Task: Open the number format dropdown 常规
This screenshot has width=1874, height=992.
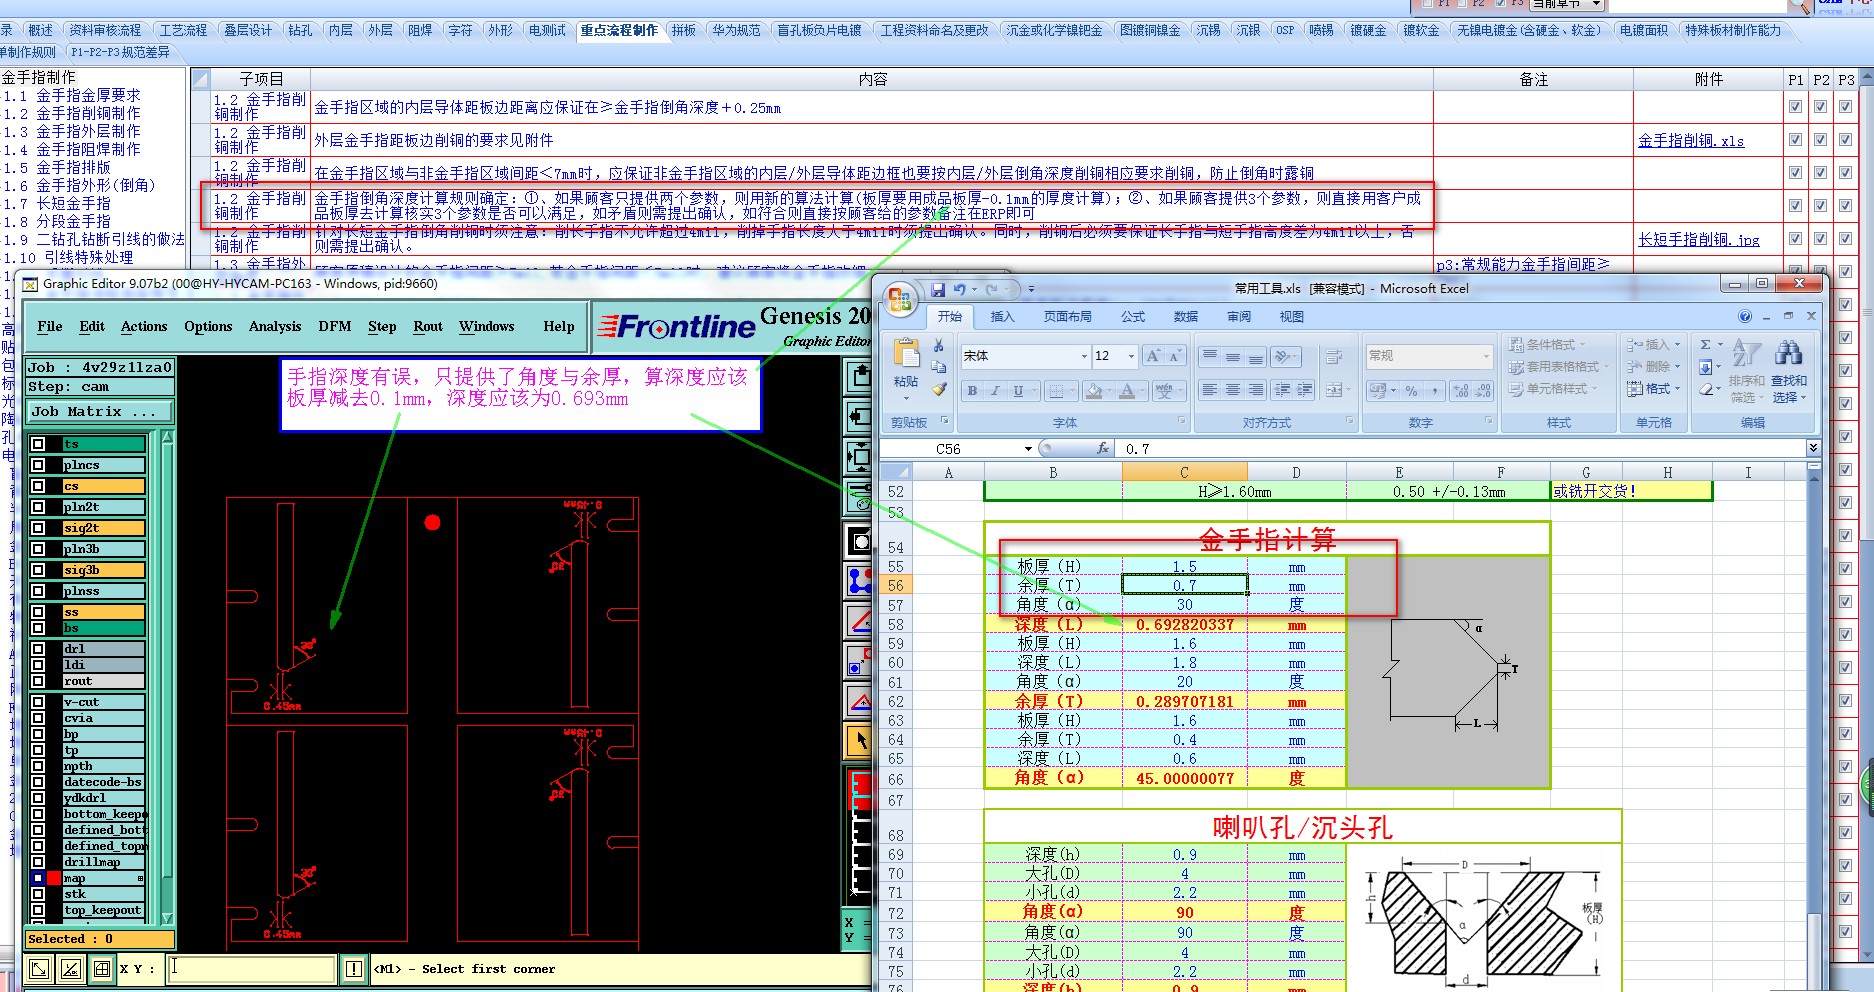Action: (x=1485, y=356)
